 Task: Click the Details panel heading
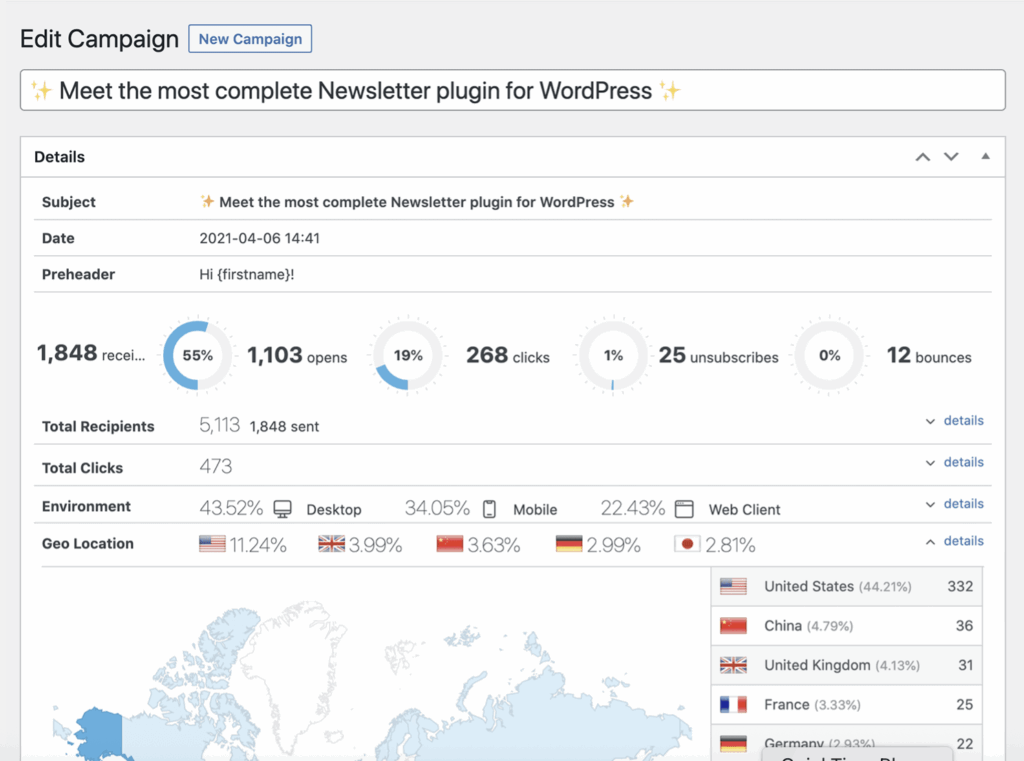pyautogui.click(x=59, y=157)
